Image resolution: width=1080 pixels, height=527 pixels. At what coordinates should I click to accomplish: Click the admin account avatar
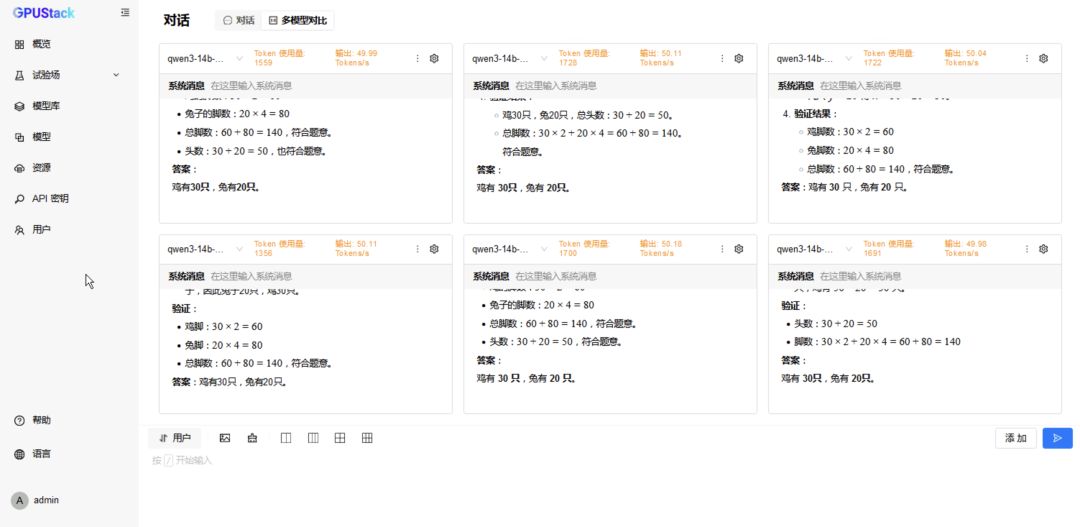coord(20,500)
